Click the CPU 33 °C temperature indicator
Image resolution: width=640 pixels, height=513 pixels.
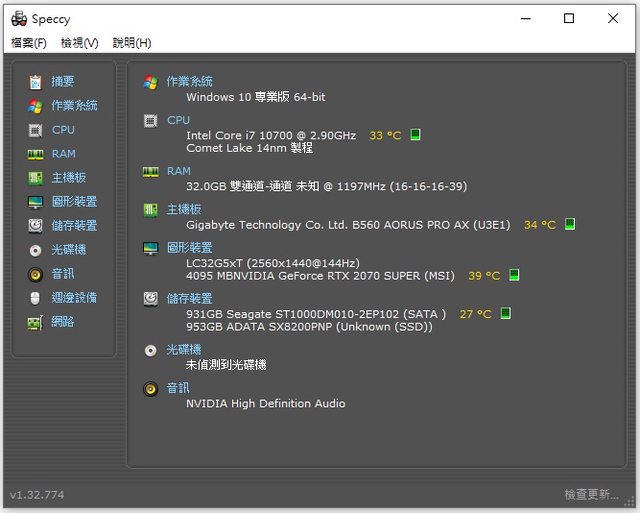pos(385,135)
